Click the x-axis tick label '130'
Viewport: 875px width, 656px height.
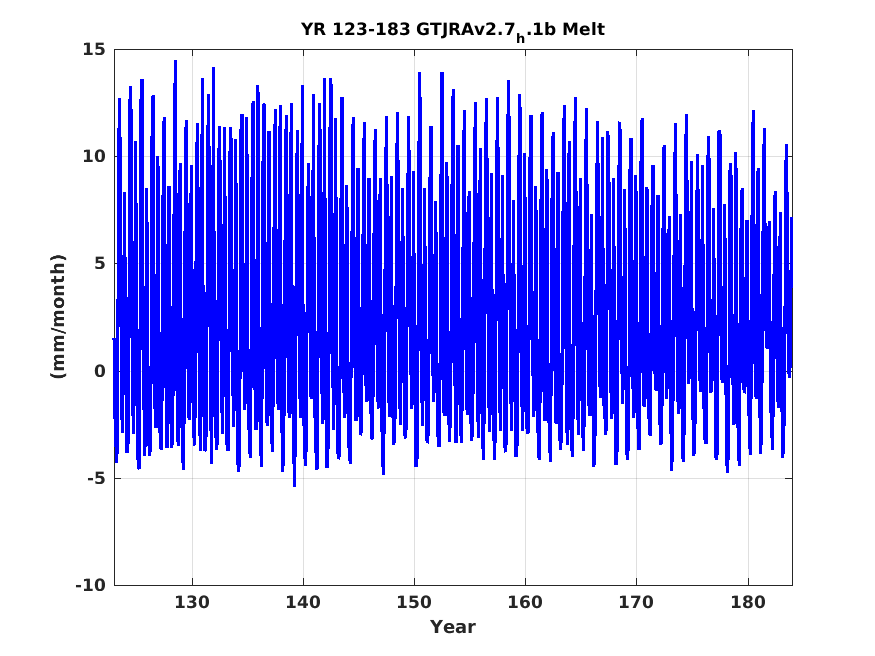coord(192,603)
